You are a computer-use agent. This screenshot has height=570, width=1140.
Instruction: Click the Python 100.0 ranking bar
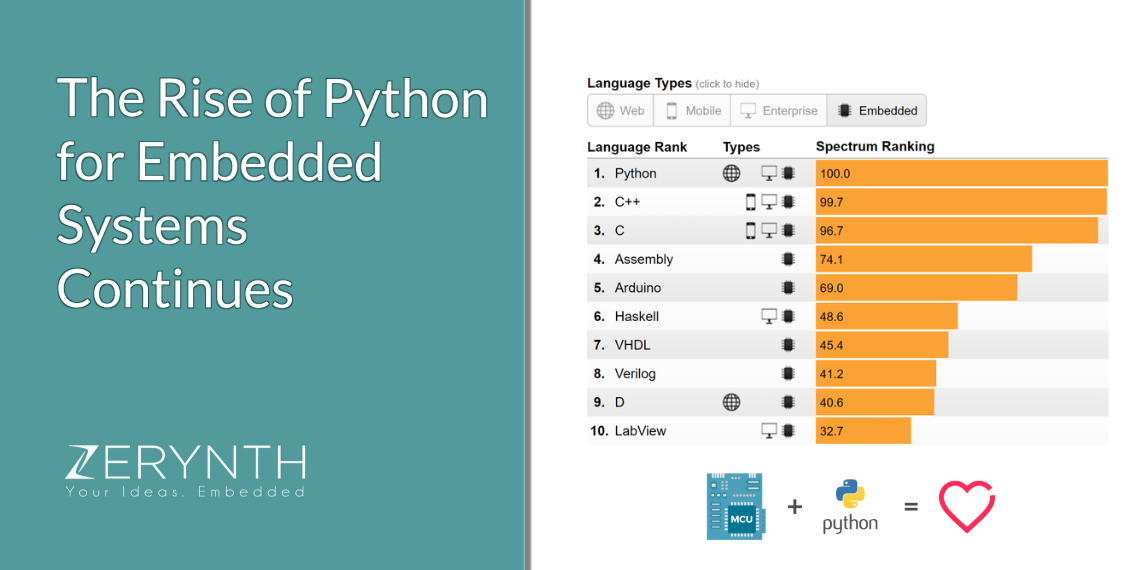962,174
